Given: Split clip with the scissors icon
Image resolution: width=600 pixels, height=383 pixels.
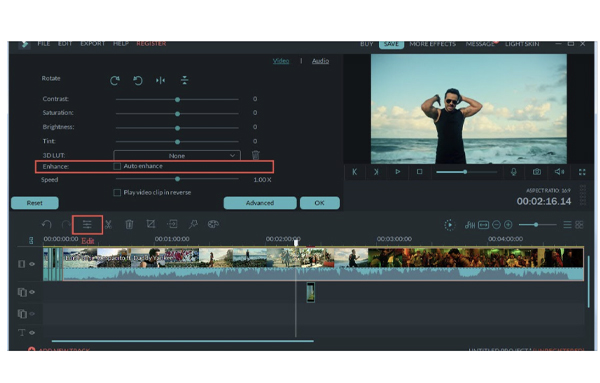Looking at the screenshot, I should (x=108, y=225).
